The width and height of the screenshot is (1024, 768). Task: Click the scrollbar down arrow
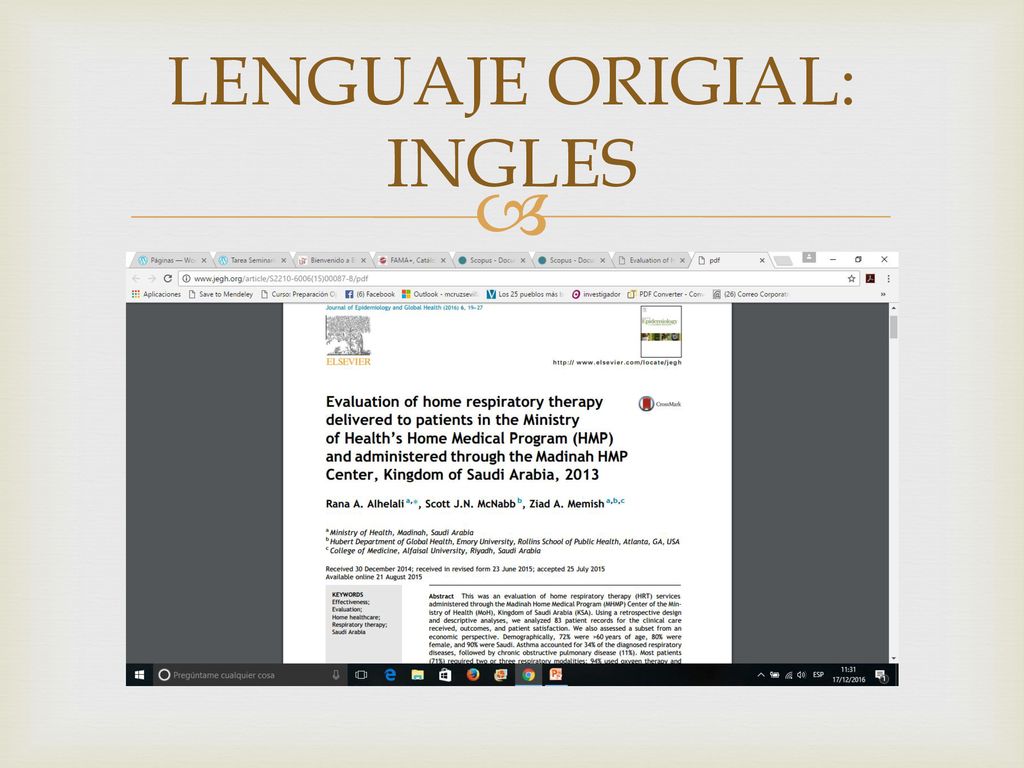(x=893, y=658)
